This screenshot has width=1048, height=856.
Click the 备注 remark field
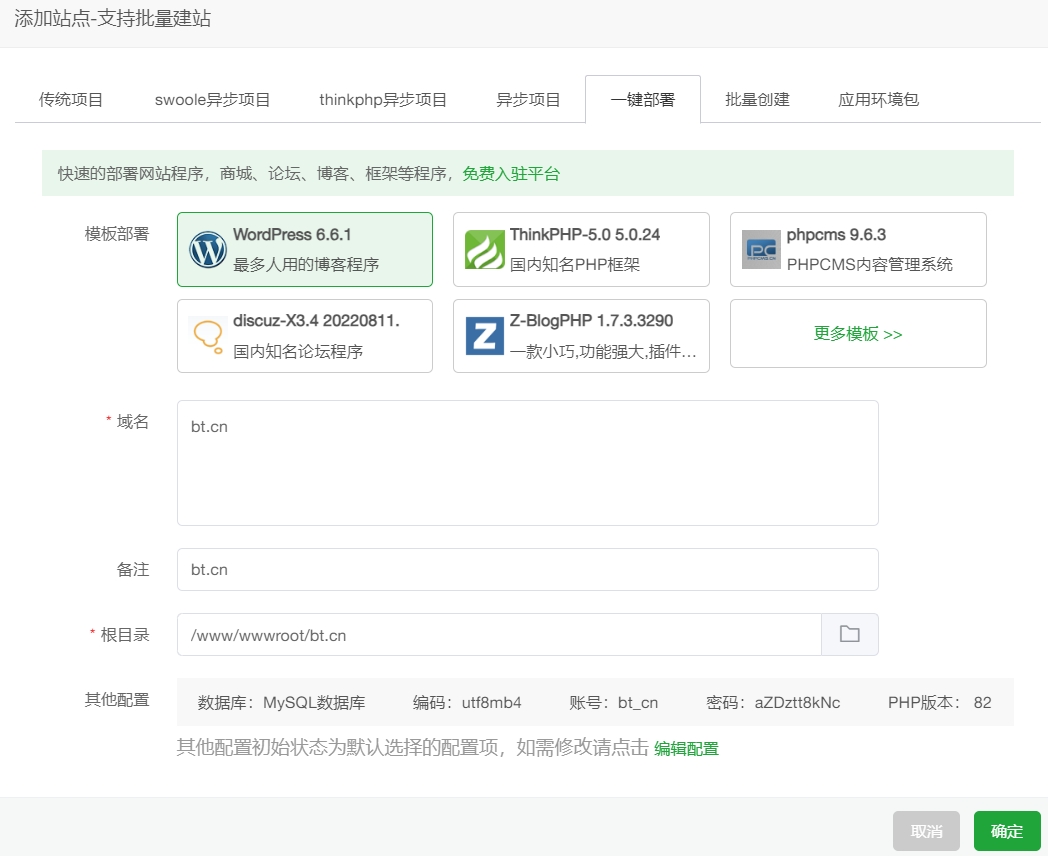click(527, 569)
